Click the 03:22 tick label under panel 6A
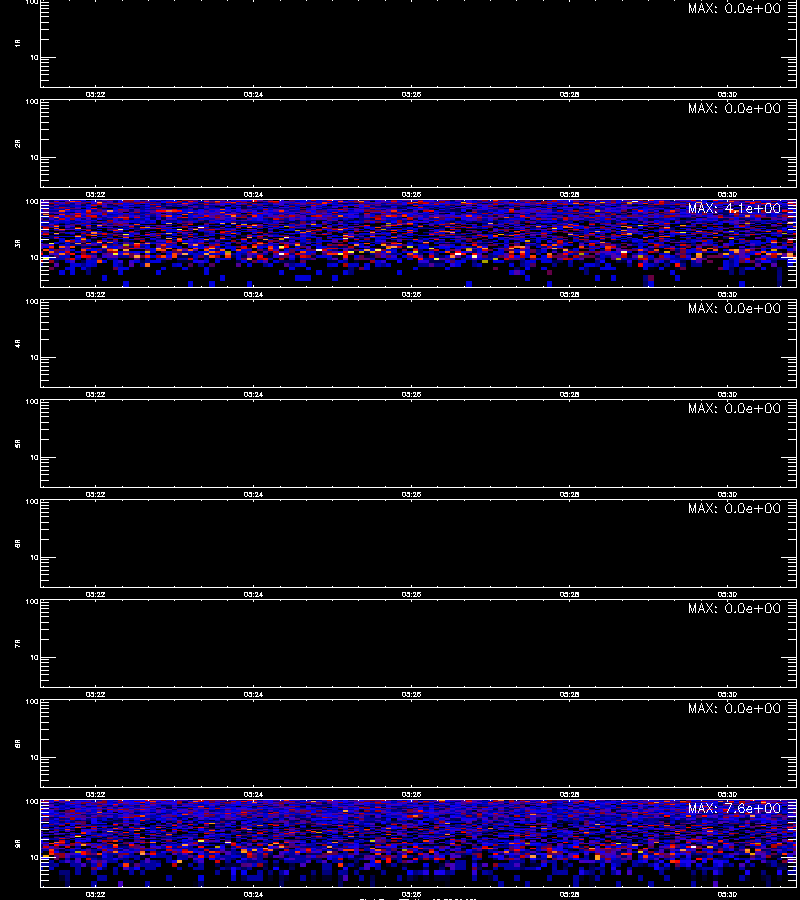This screenshot has height=900, width=800. click(x=95, y=595)
